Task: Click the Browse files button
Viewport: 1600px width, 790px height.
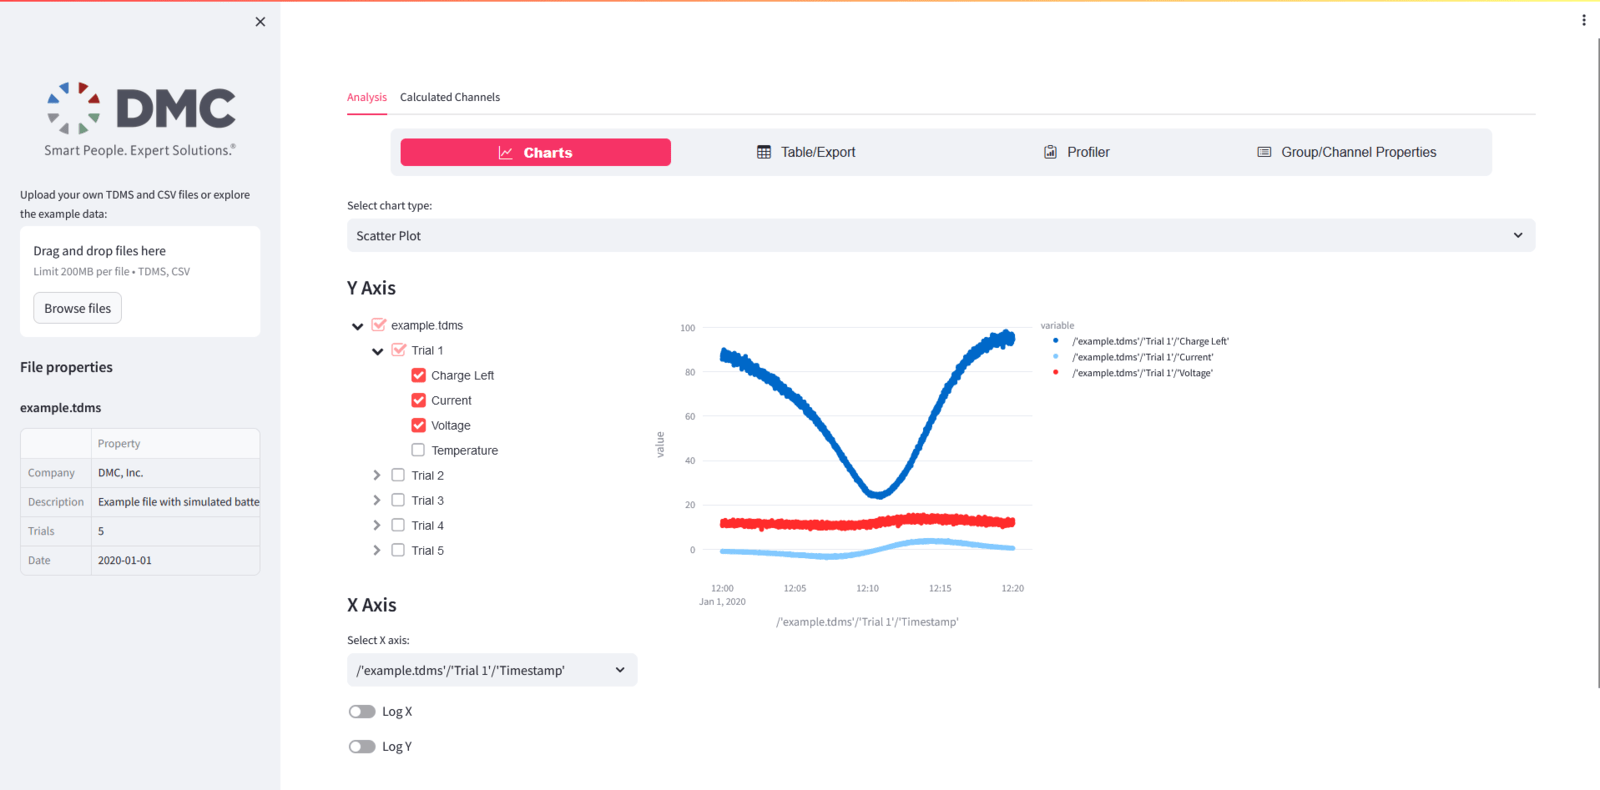Action: click(78, 308)
